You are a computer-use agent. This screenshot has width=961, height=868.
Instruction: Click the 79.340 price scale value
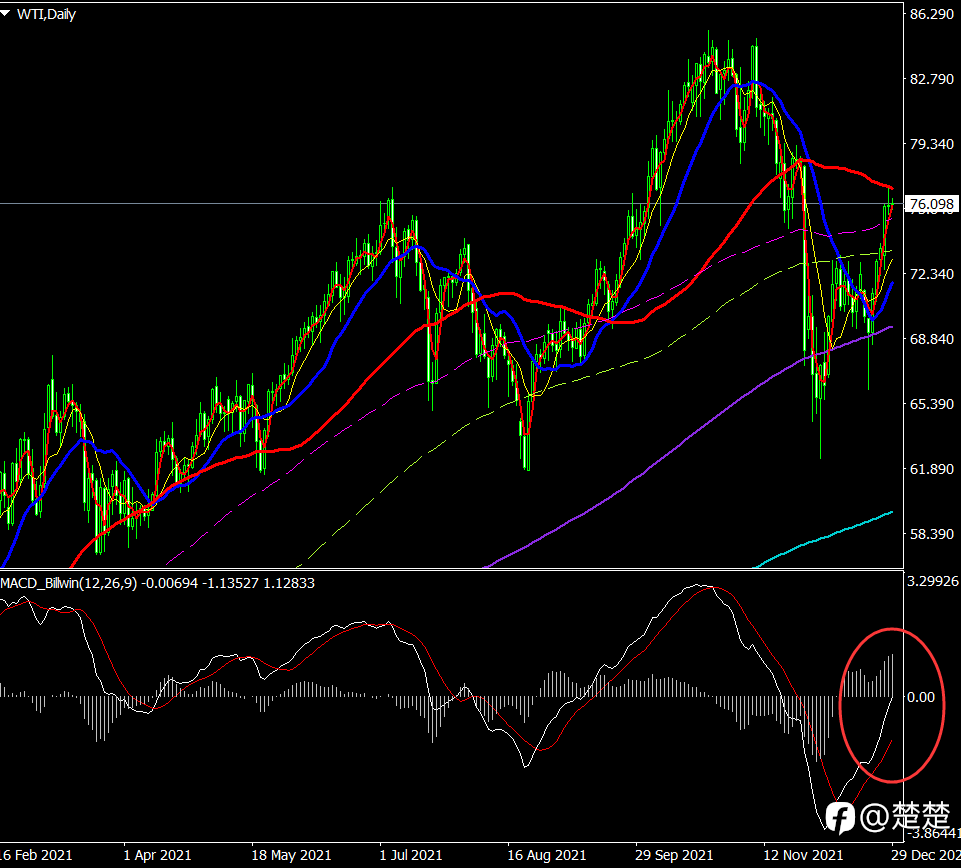pyautogui.click(x=932, y=144)
